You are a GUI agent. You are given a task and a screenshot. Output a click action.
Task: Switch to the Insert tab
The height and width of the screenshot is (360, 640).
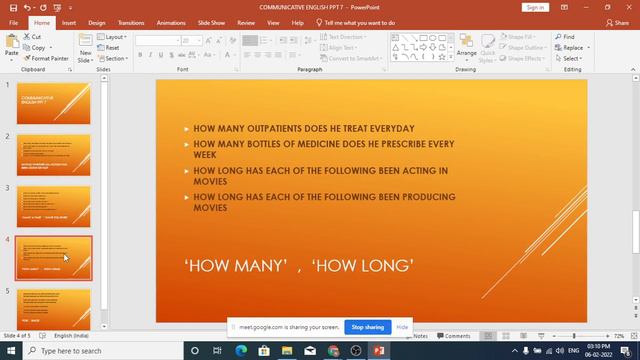(69, 23)
